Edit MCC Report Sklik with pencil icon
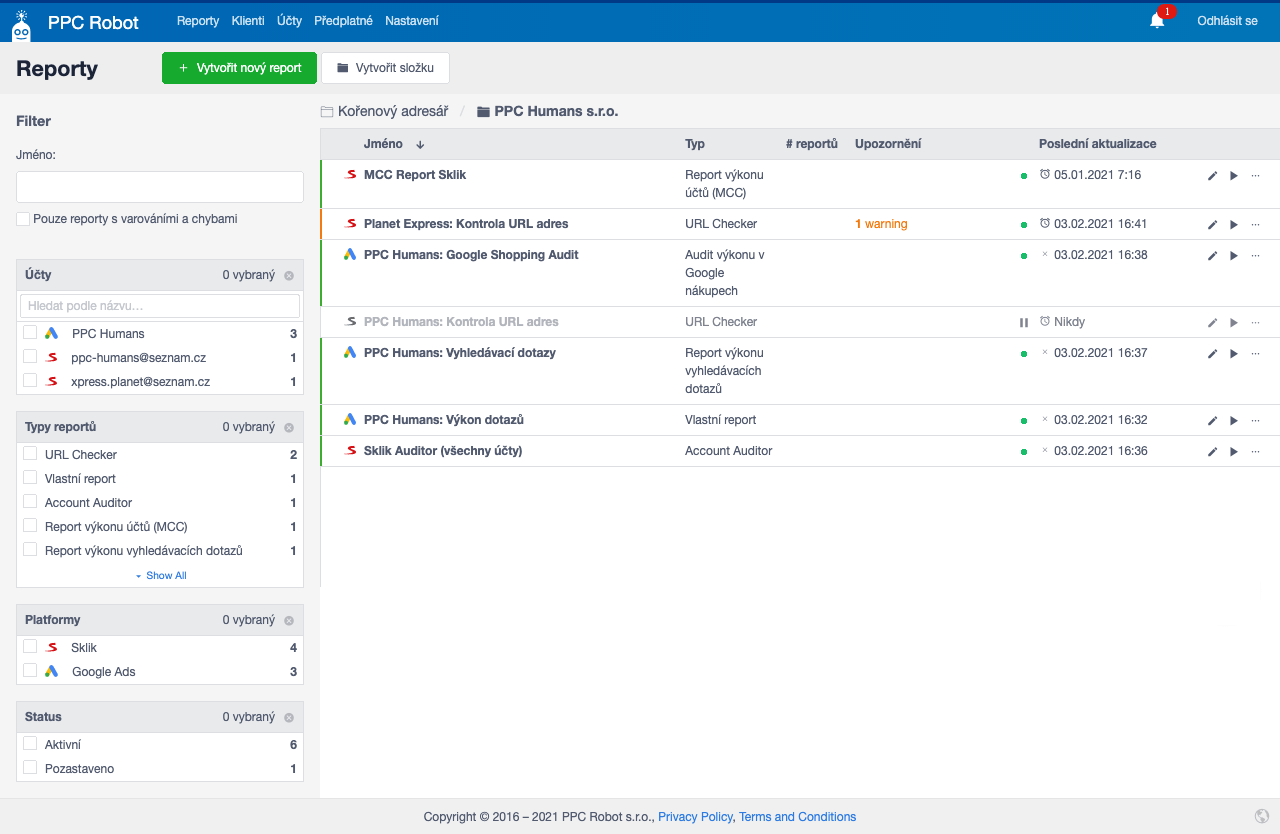The width and height of the screenshot is (1280, 834). point(1212,175)
